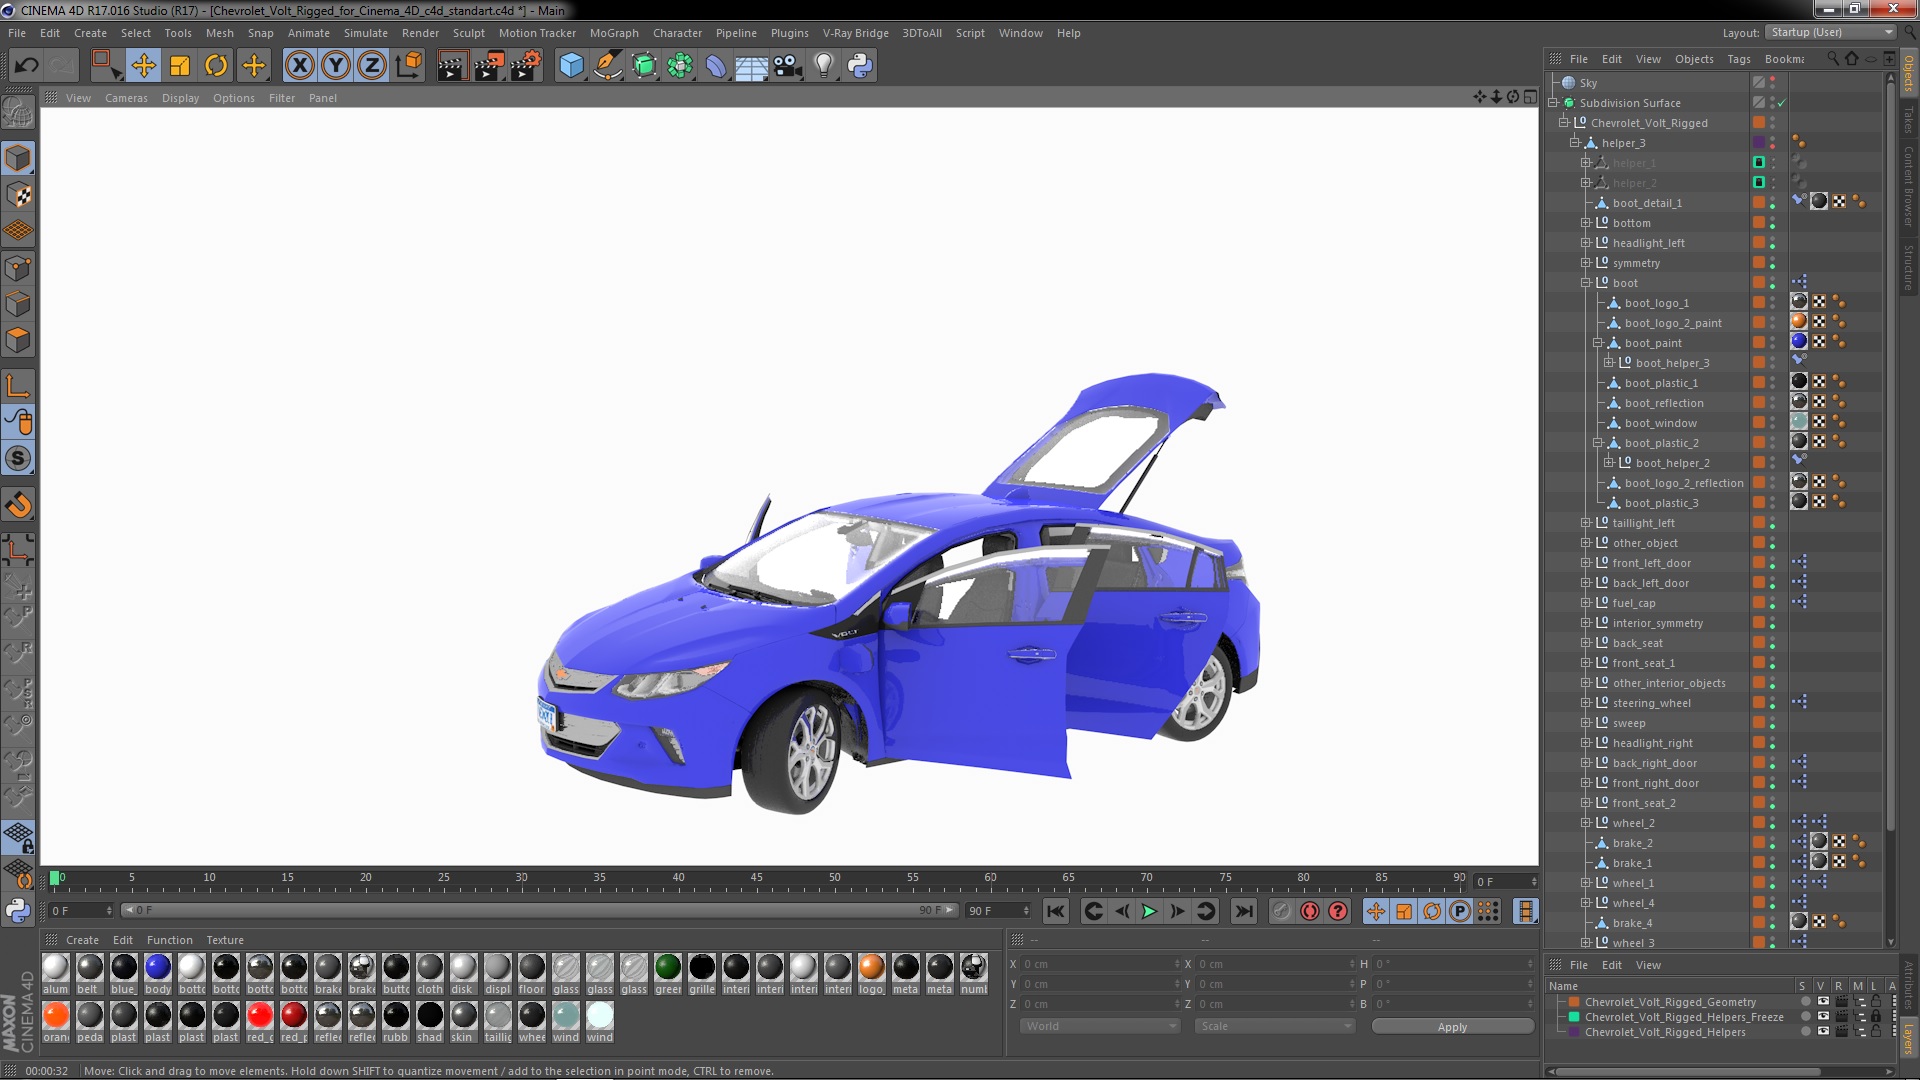1920x1080 pixels.
Task: Select the boot_window object
Action: click(1660, 423)
